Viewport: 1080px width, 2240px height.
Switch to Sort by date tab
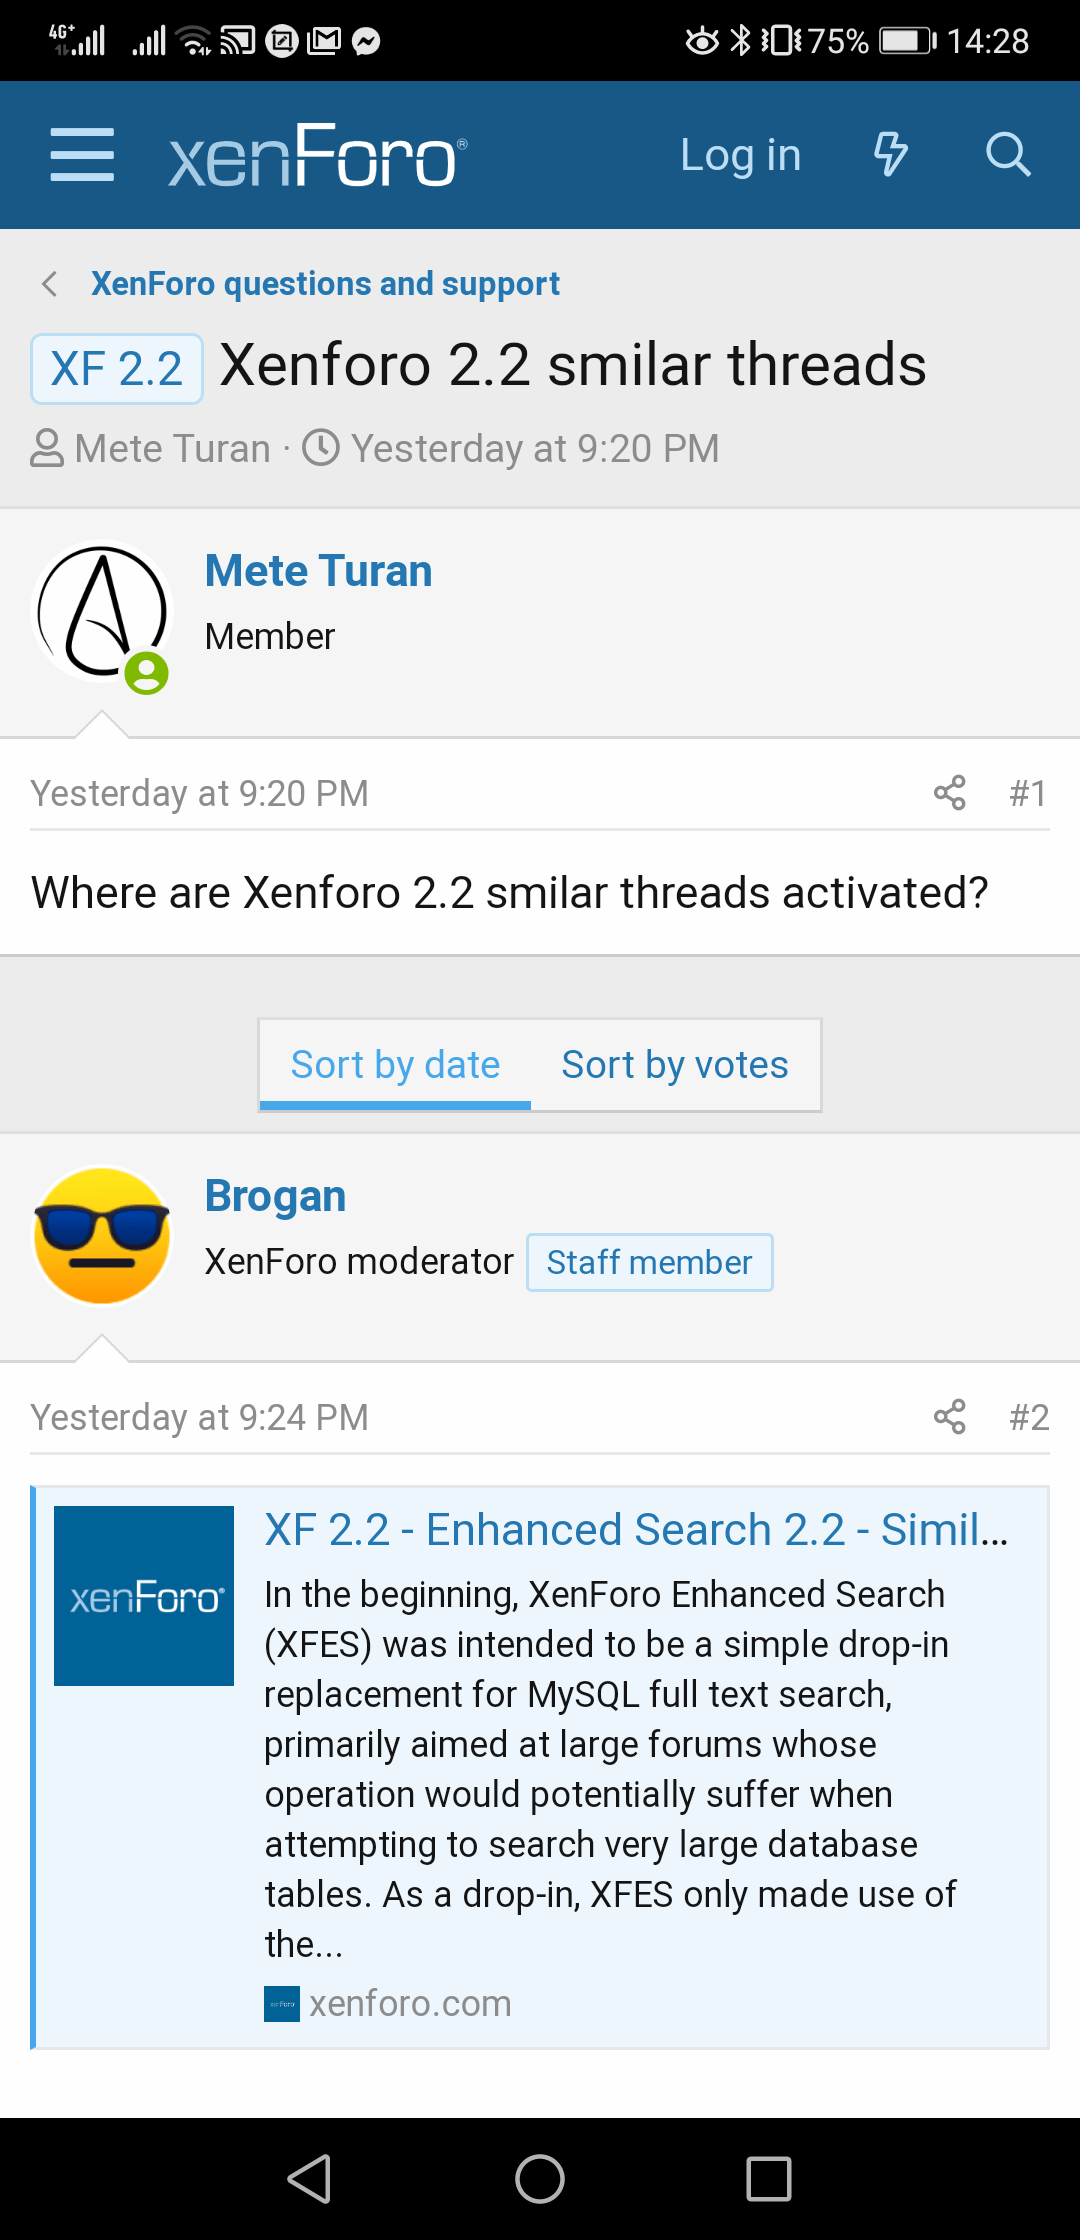(x=395, y=1065)
